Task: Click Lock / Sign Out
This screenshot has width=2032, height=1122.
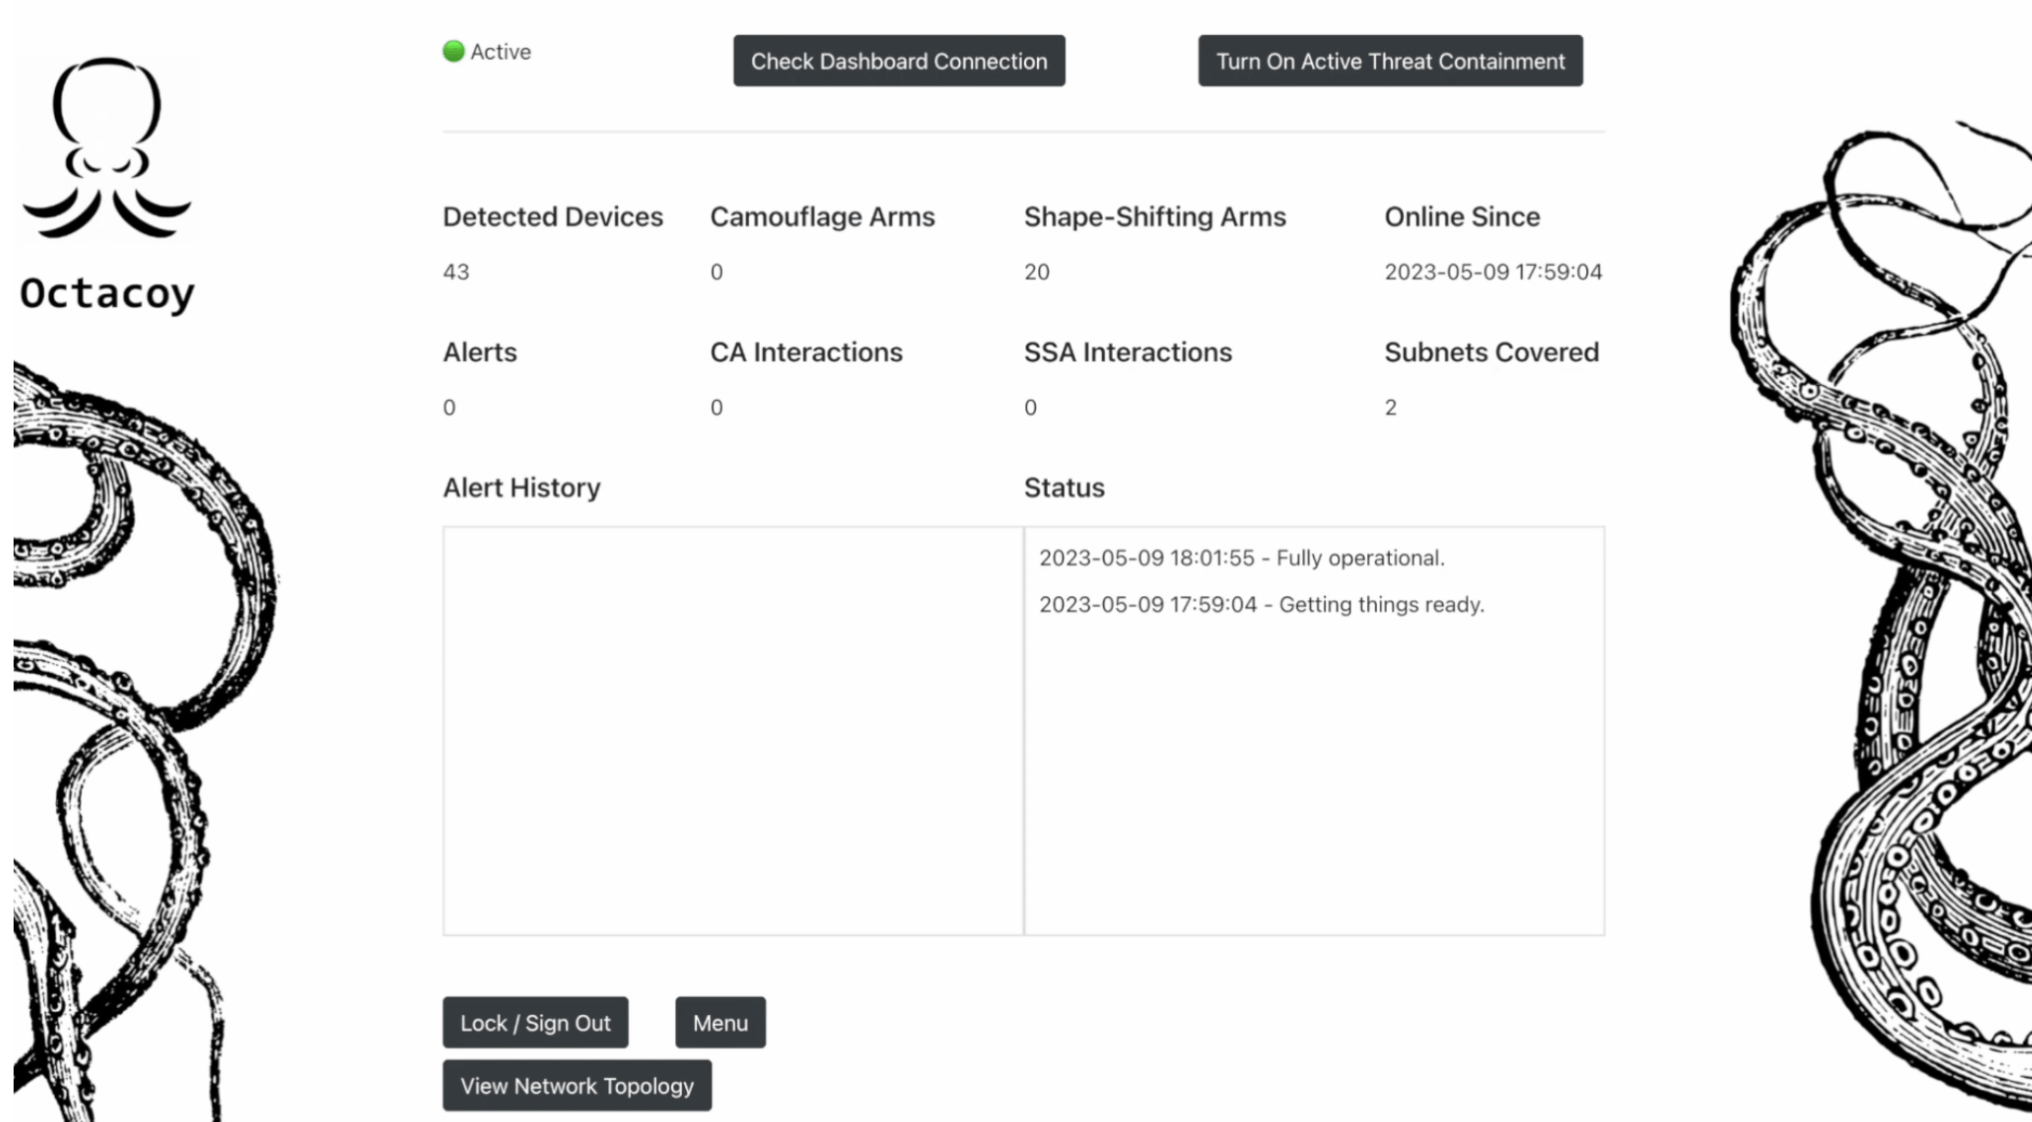Action: (535, 1022)
